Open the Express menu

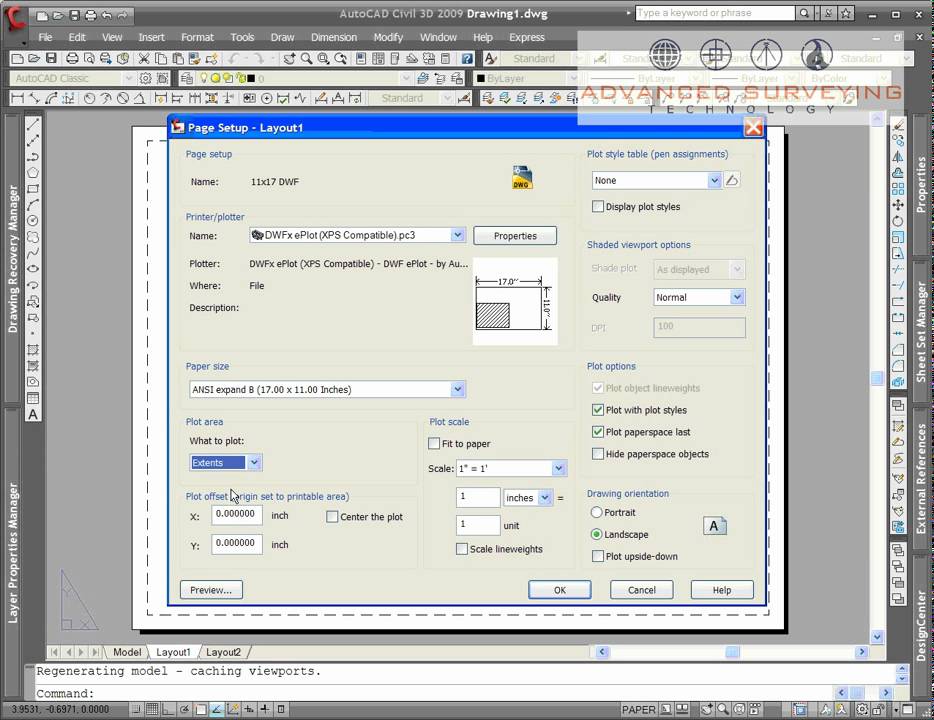click(x=527, y=37)
